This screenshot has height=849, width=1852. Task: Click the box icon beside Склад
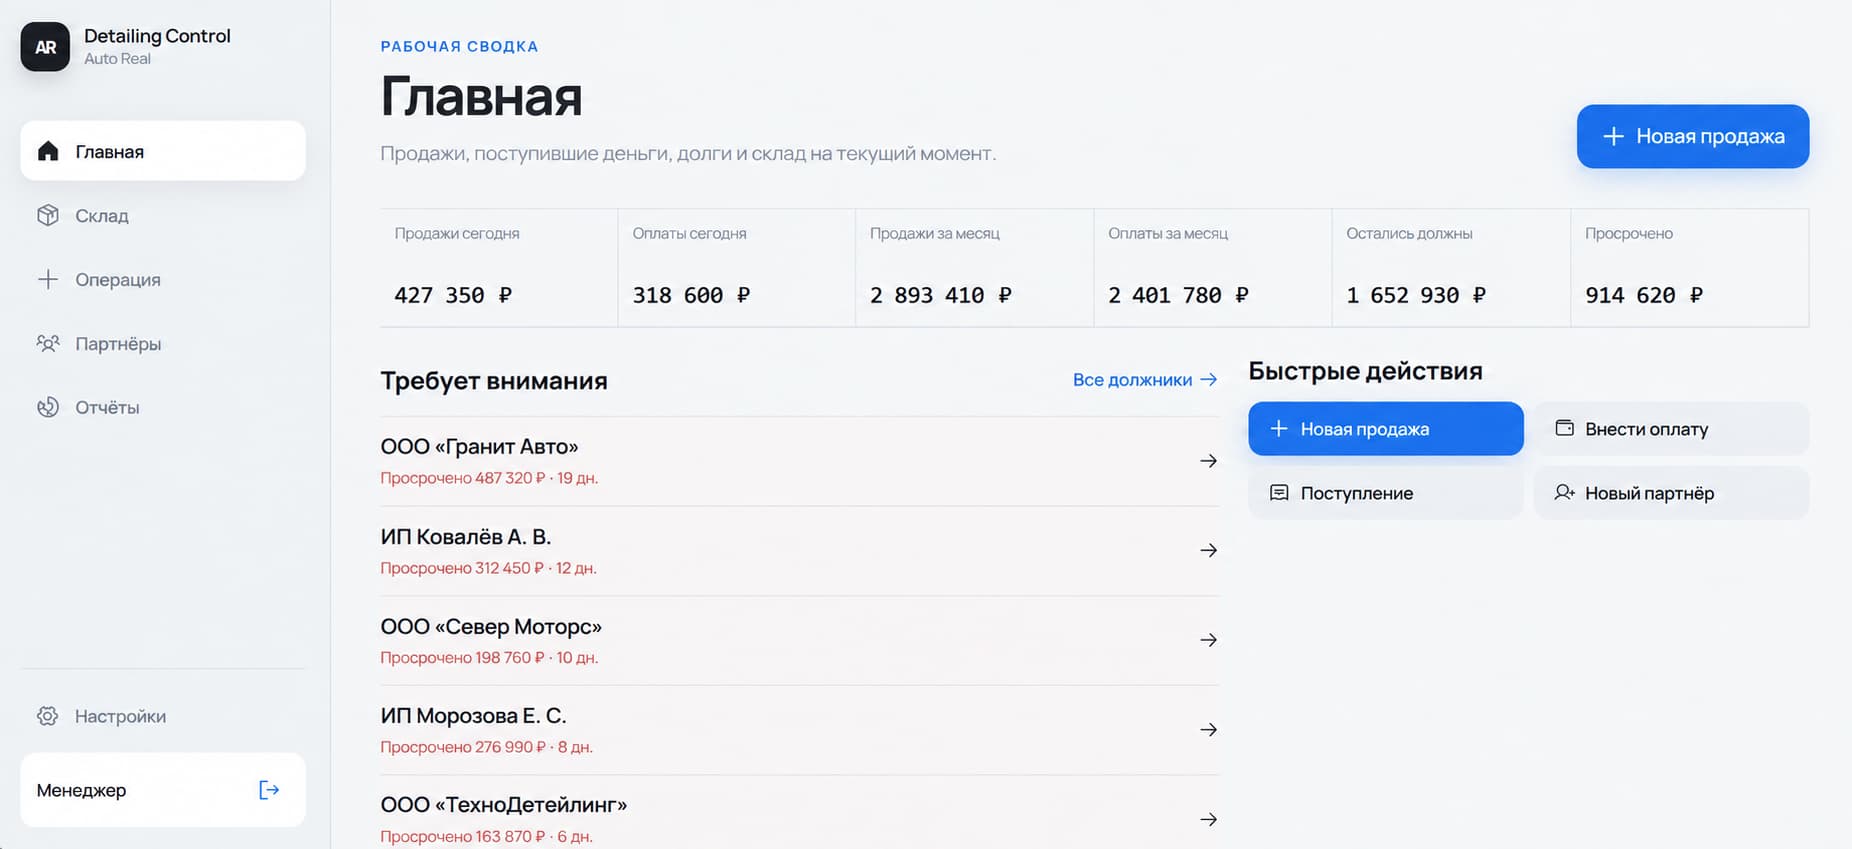[48, 215]
